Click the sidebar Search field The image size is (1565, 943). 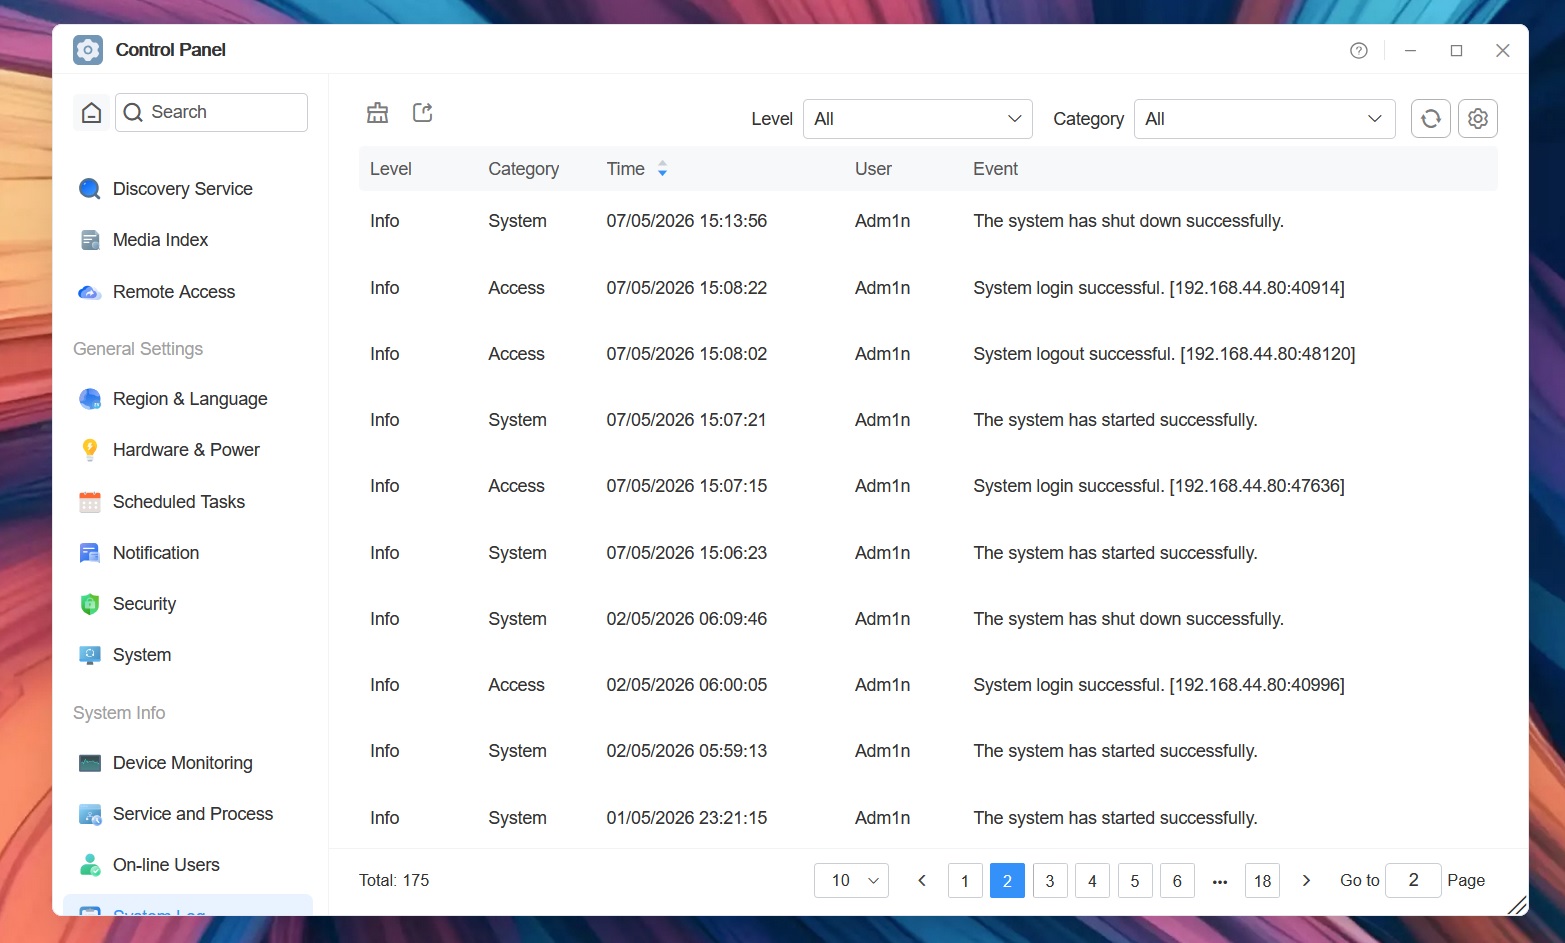point(211,113)
